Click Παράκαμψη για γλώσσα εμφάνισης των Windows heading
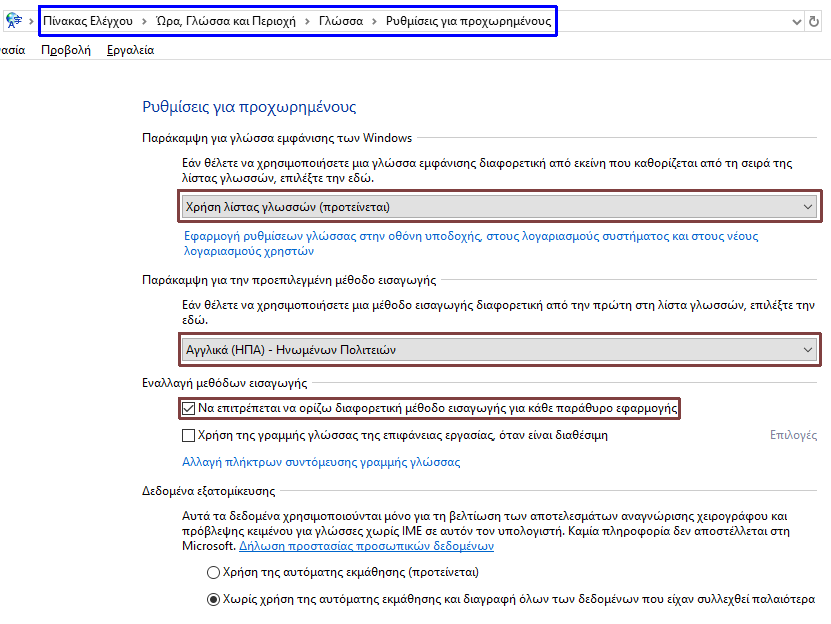 click(277, 138)
